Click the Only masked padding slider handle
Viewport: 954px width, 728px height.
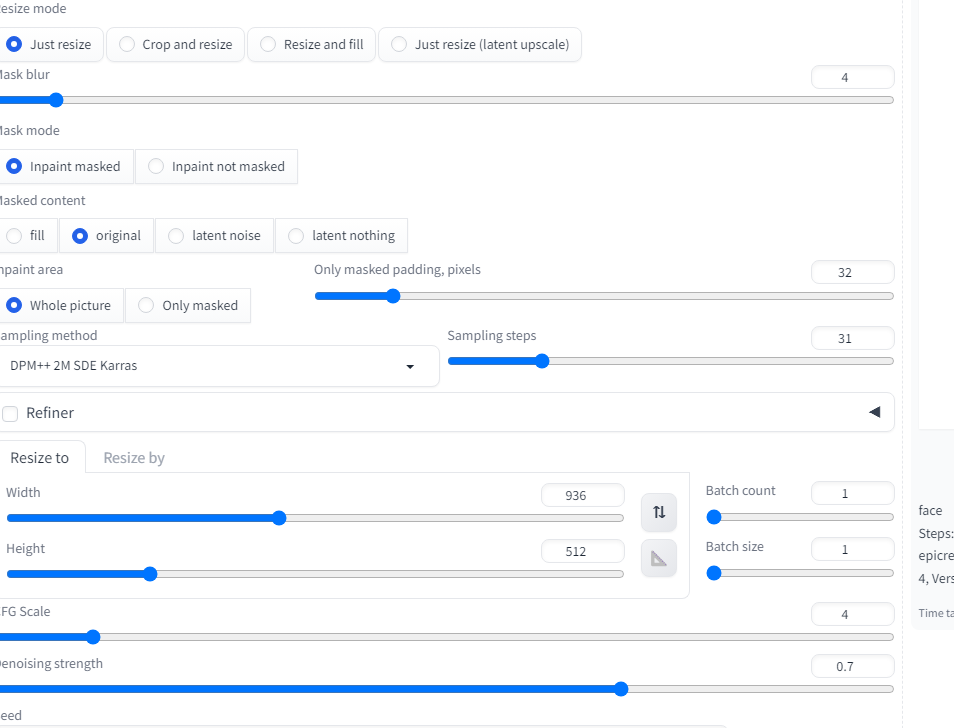[393, 296]
